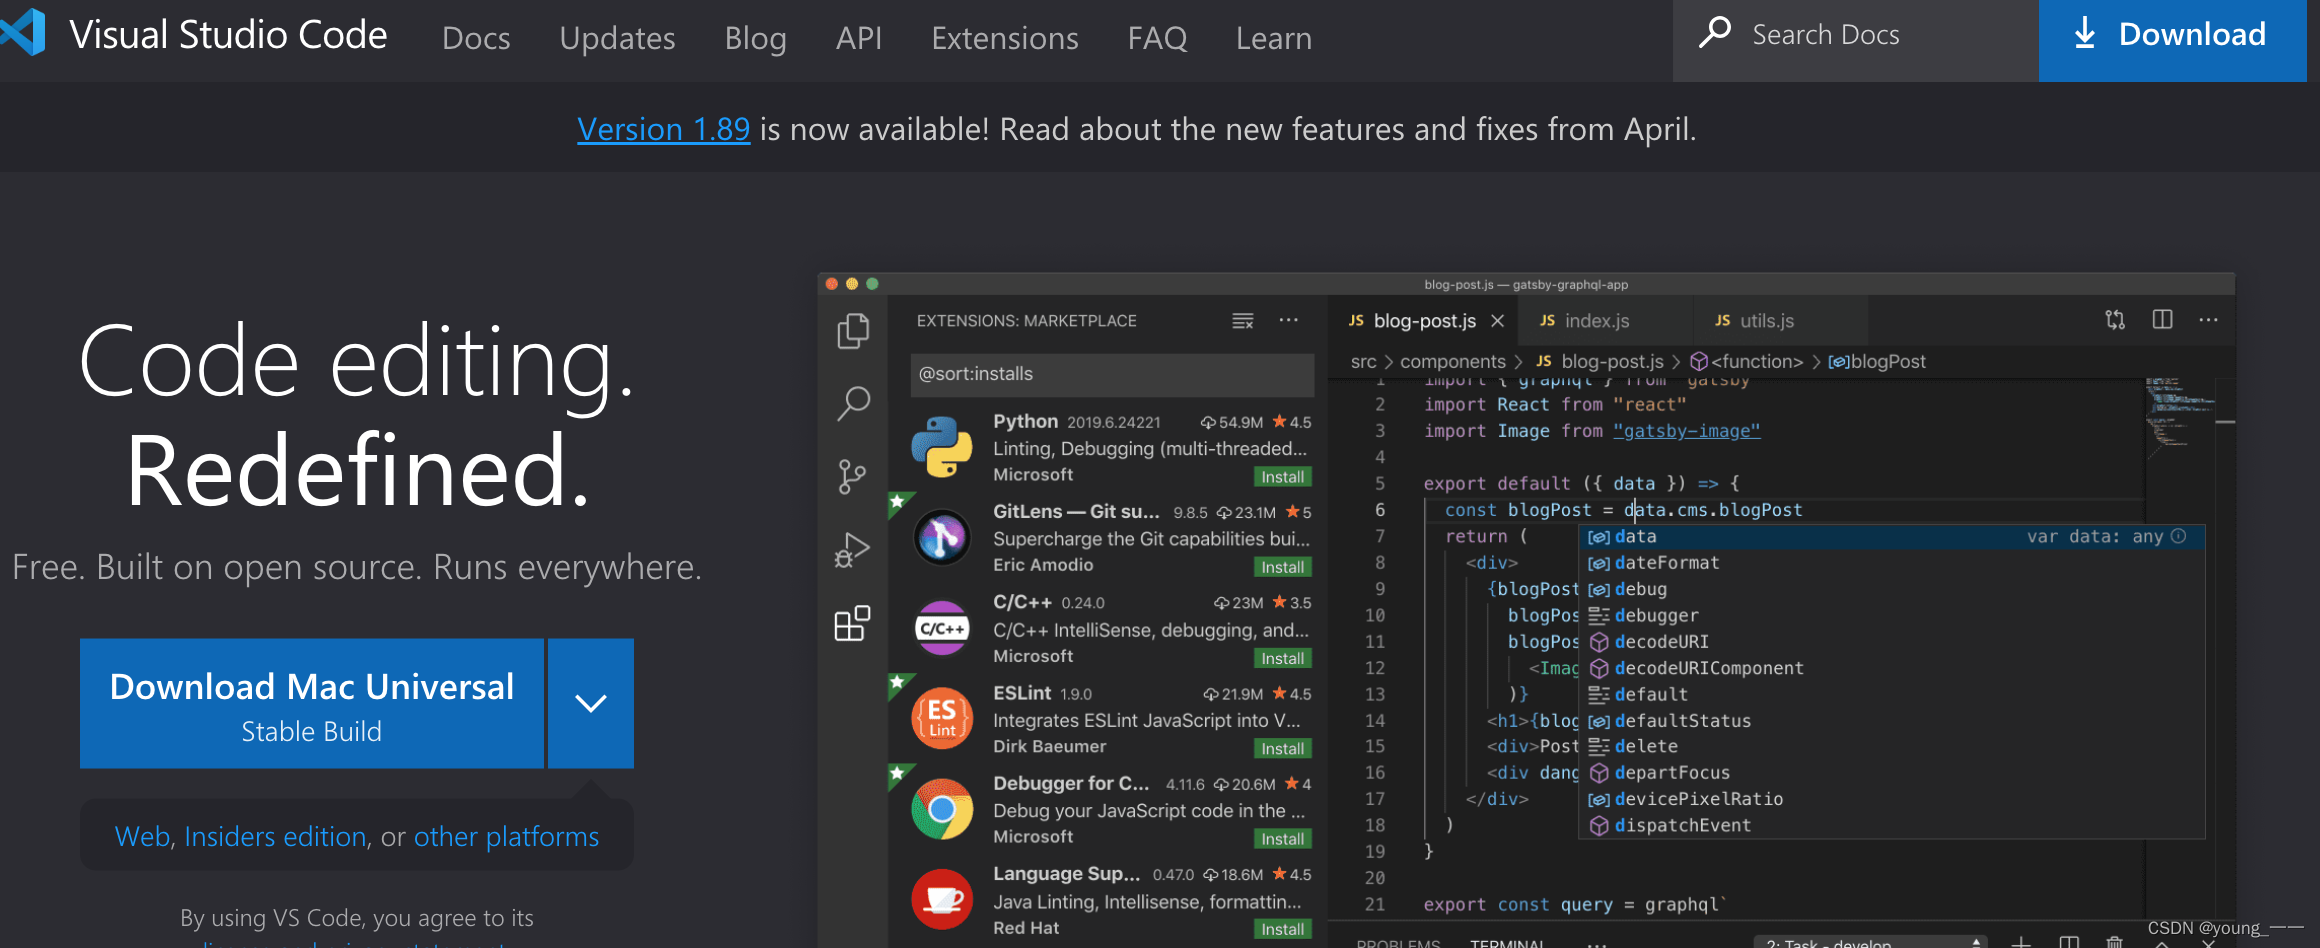Select the Explorer files icon in activity bar
Viewport: 2320px width, 948px height.
853,331
